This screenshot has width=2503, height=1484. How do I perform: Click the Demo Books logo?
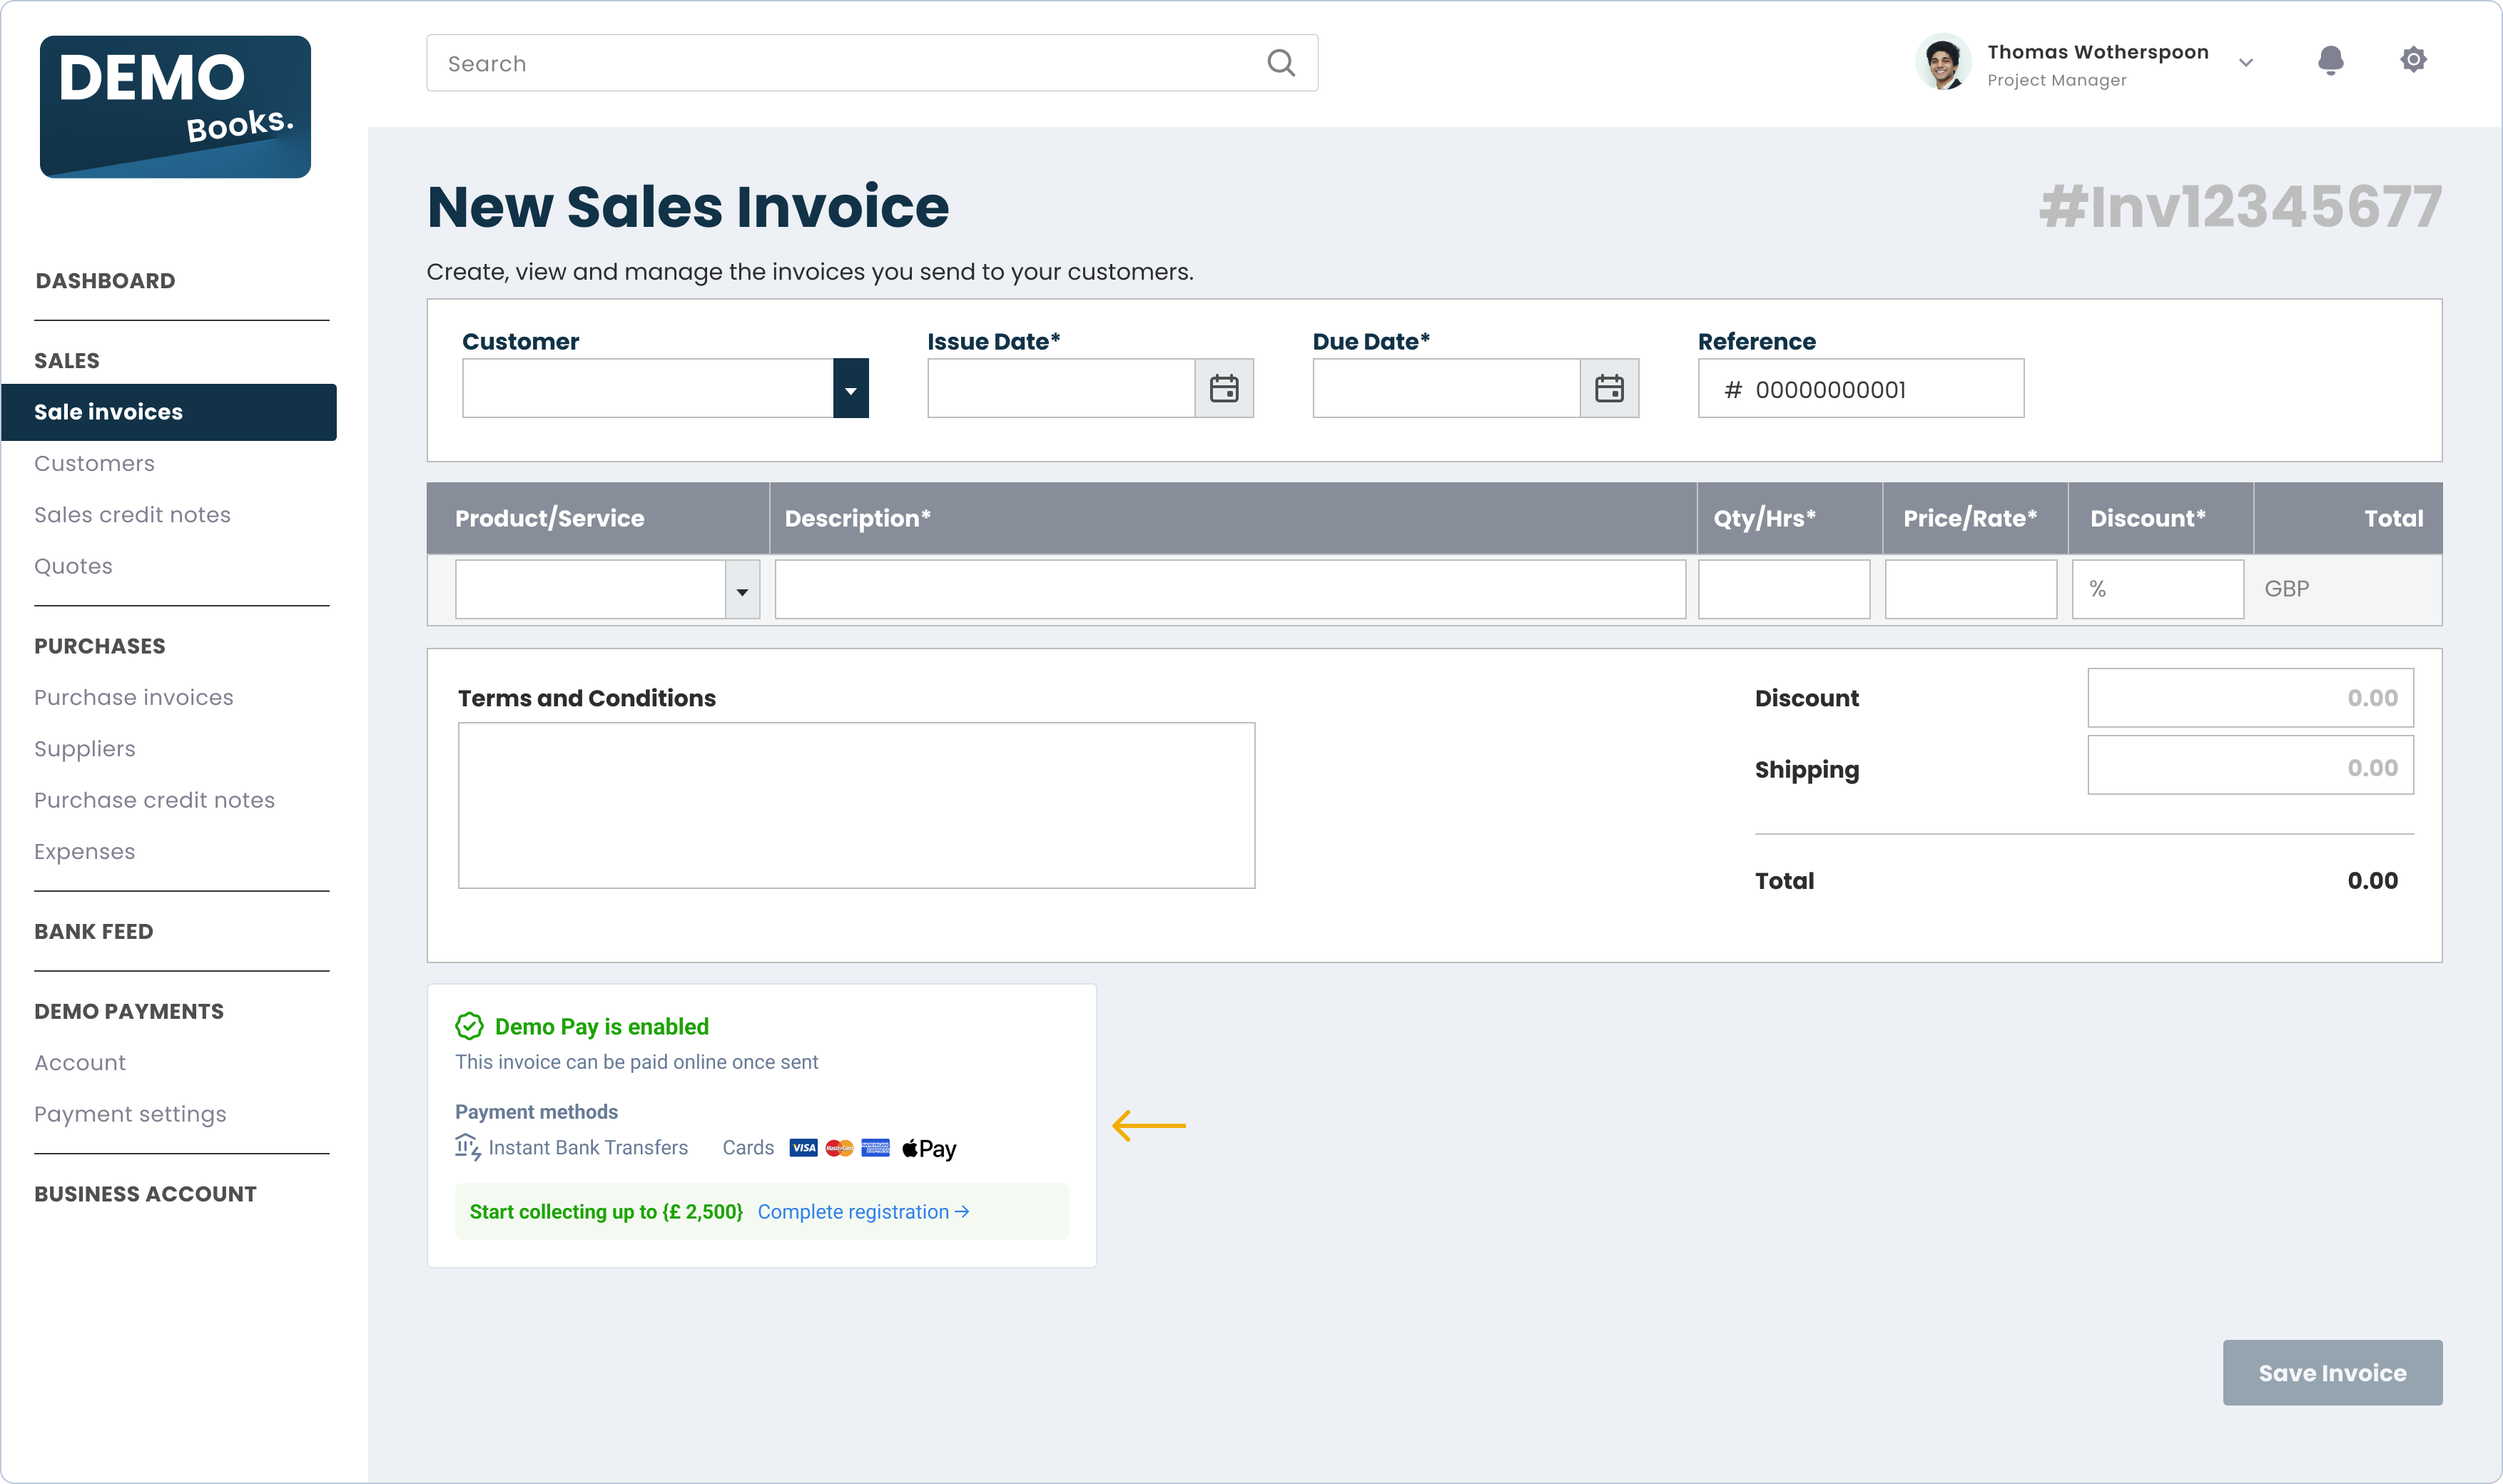(175, 107)
